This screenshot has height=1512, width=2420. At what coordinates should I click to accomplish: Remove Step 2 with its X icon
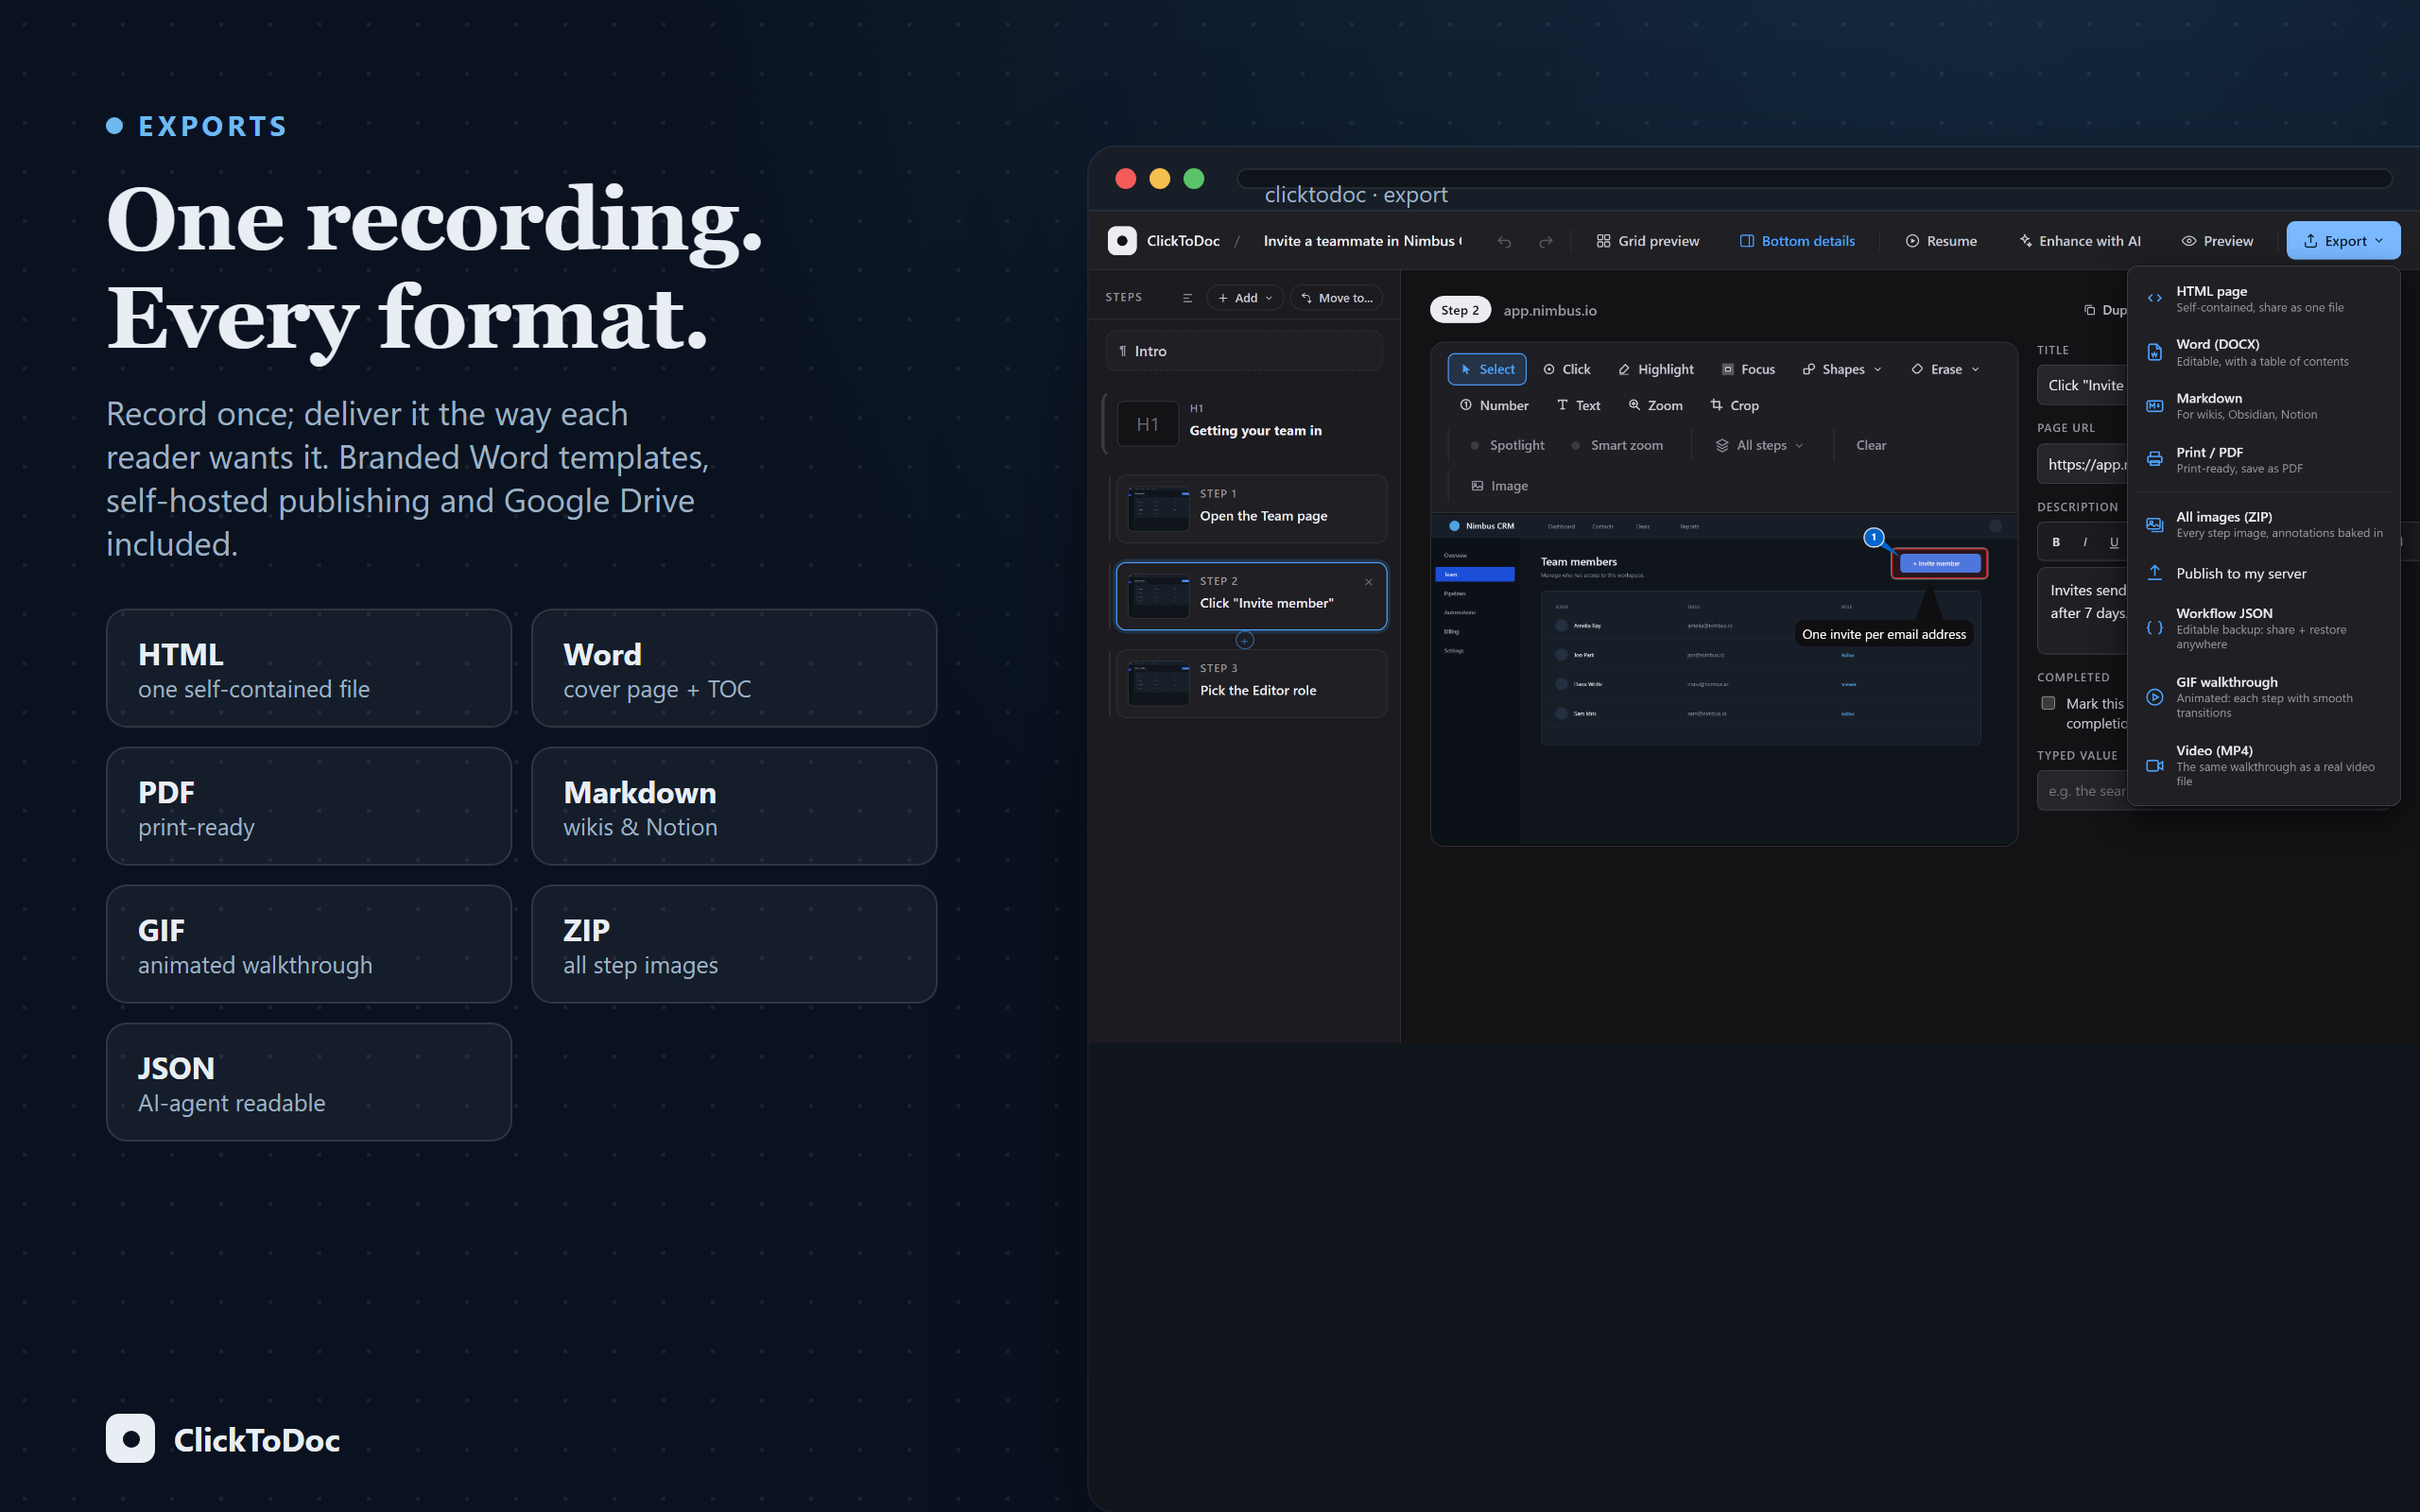(x=1369, y=582)
